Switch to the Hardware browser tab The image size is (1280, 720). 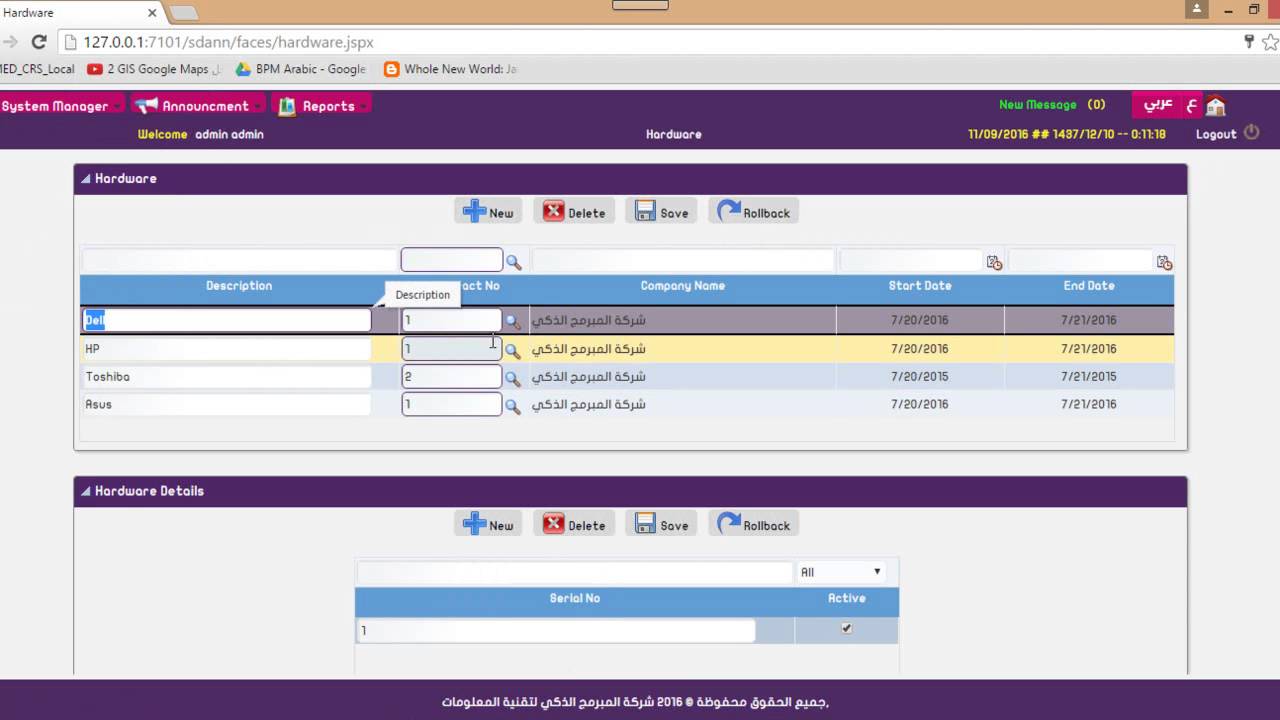78,13
